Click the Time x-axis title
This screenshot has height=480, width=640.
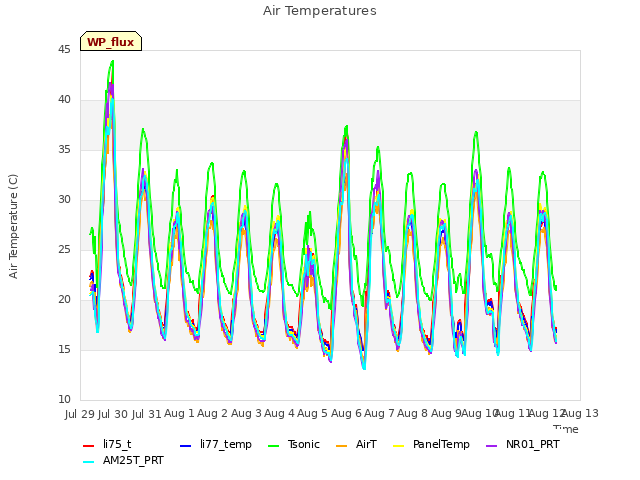566,429
